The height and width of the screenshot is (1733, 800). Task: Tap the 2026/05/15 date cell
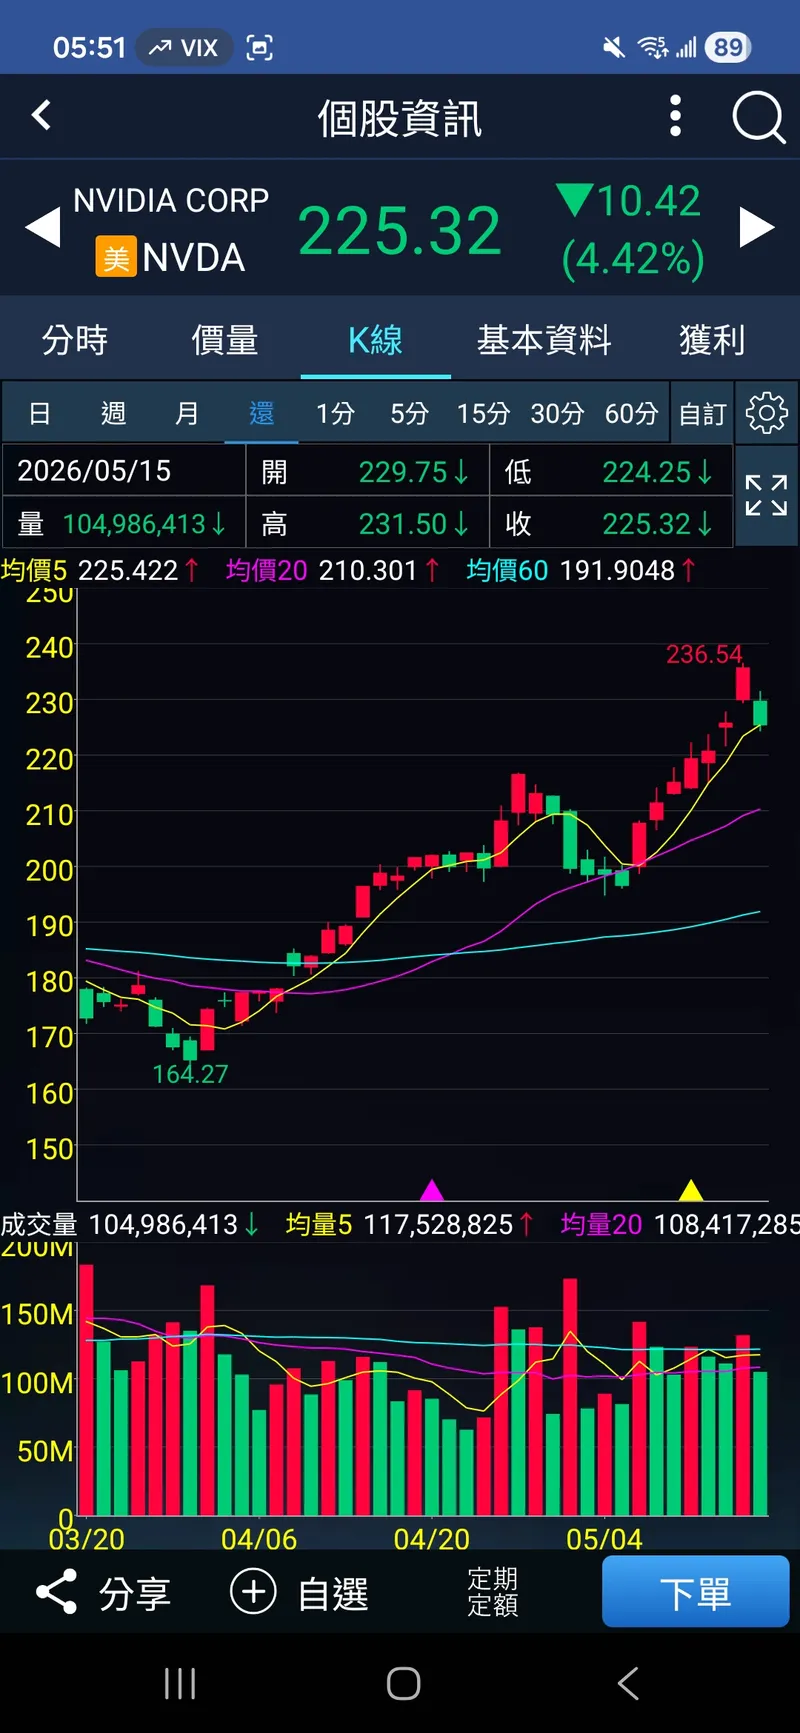[124, 470]
